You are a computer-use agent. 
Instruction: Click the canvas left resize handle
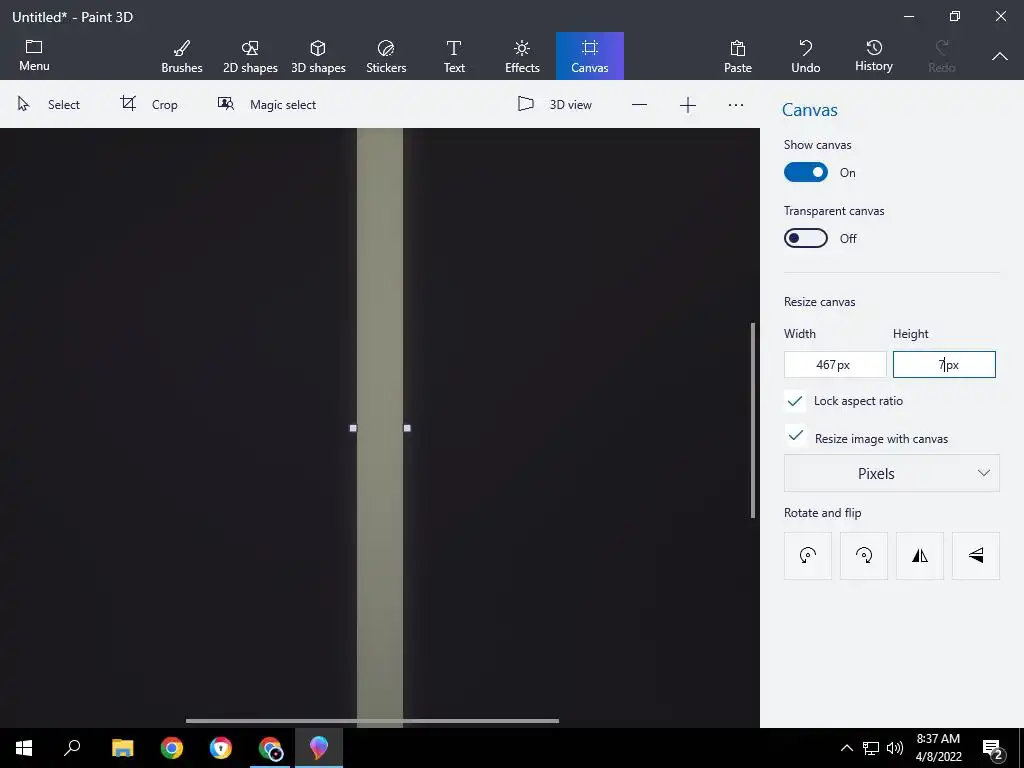click(353, 428)
